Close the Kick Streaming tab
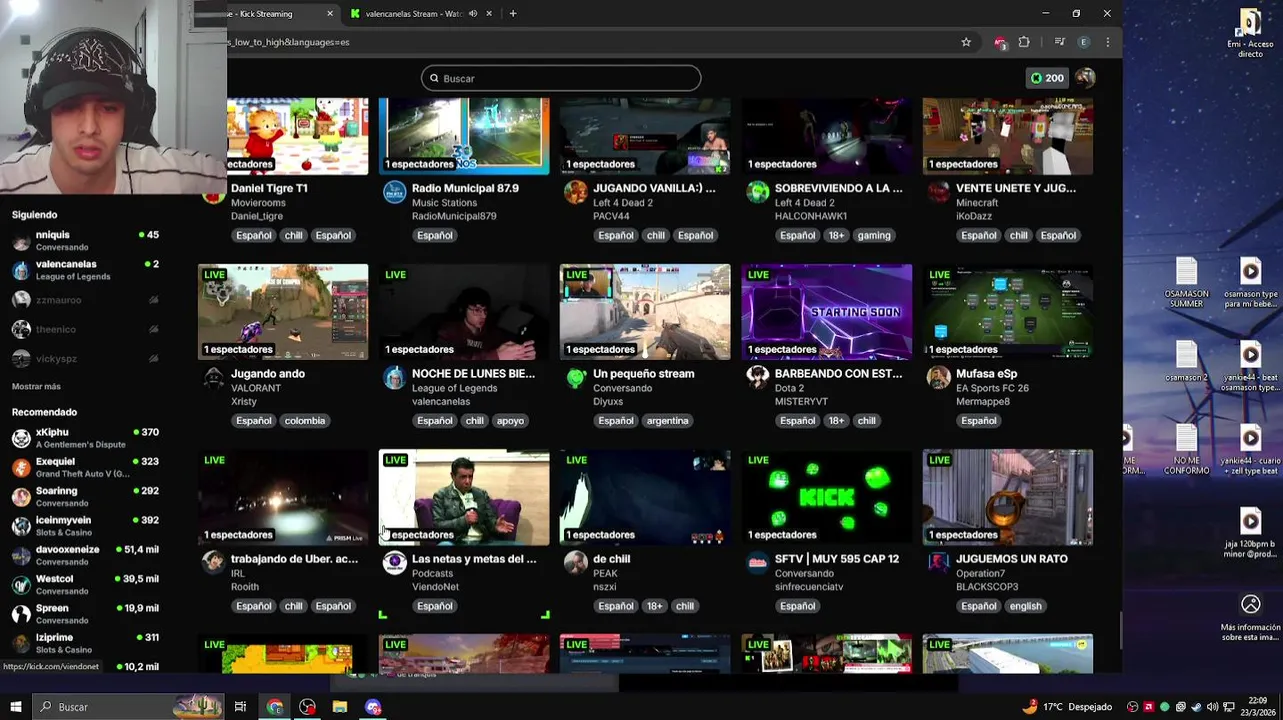Screen dimensions: 1283x720 (x=330, y=14)
